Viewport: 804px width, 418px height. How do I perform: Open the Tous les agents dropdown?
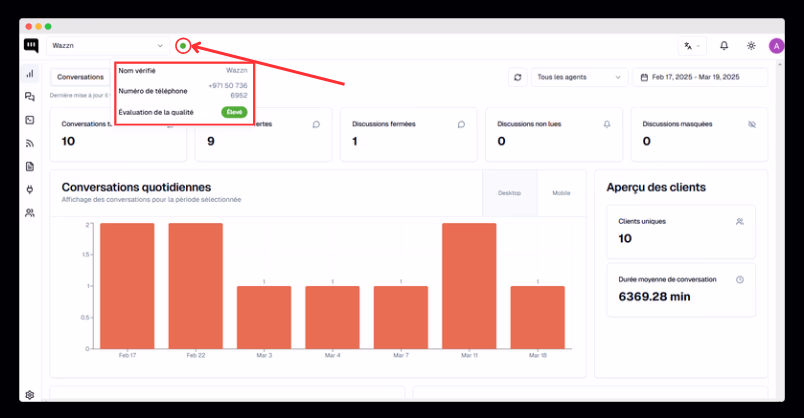pos(579,77)
